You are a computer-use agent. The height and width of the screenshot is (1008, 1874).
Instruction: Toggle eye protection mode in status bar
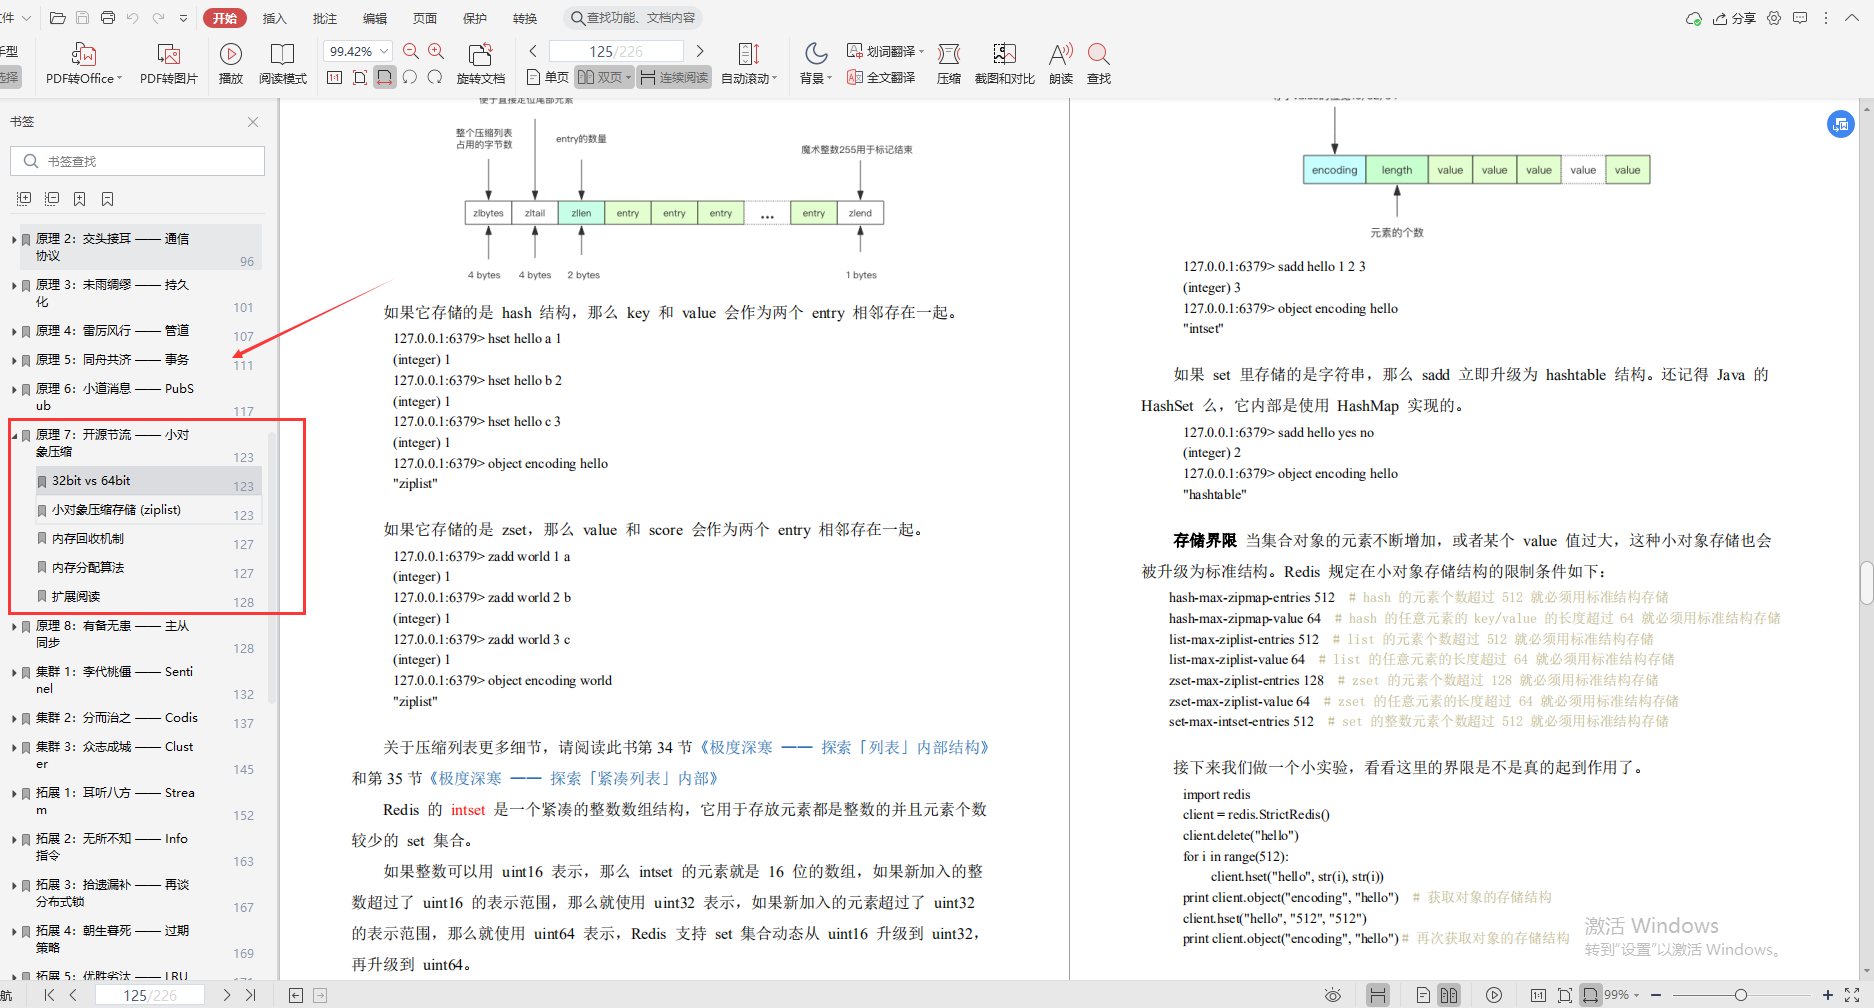pyautogui.click(x=1333, y=995)
